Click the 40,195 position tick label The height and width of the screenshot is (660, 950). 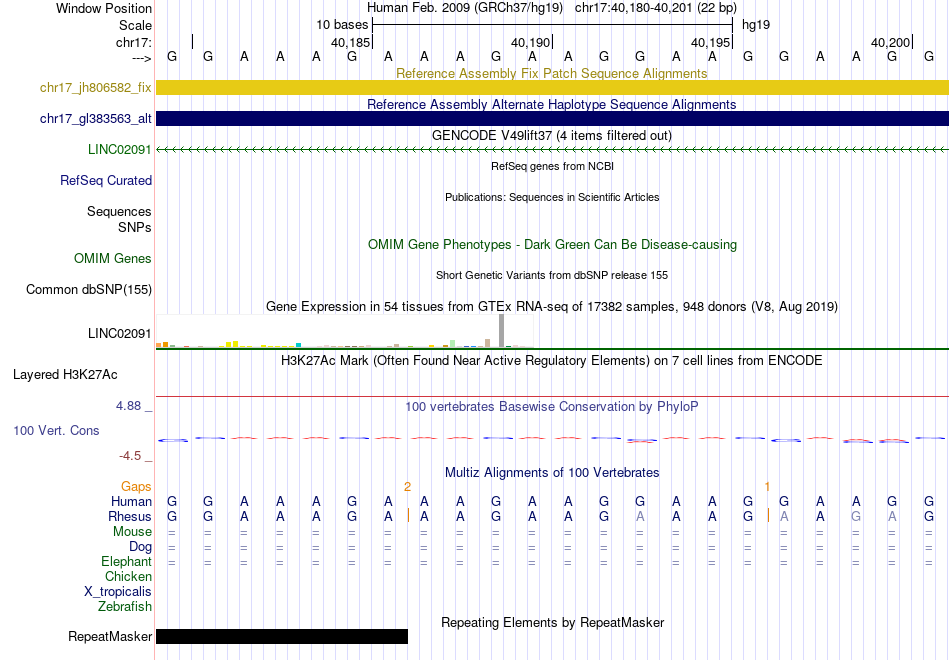710,42
